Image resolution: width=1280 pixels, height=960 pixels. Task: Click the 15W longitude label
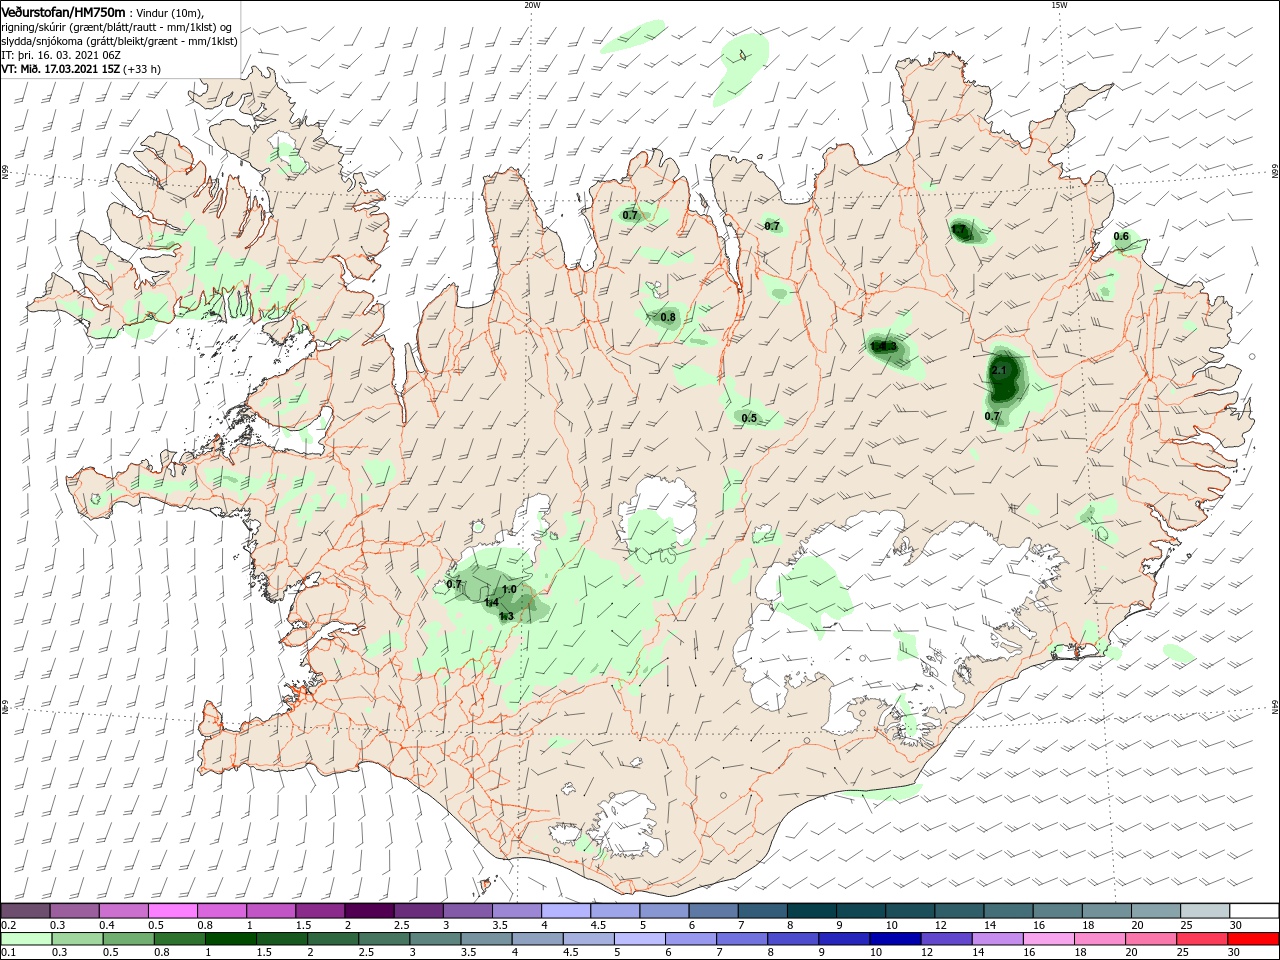pyautogui.click(x=1059, y=5)
